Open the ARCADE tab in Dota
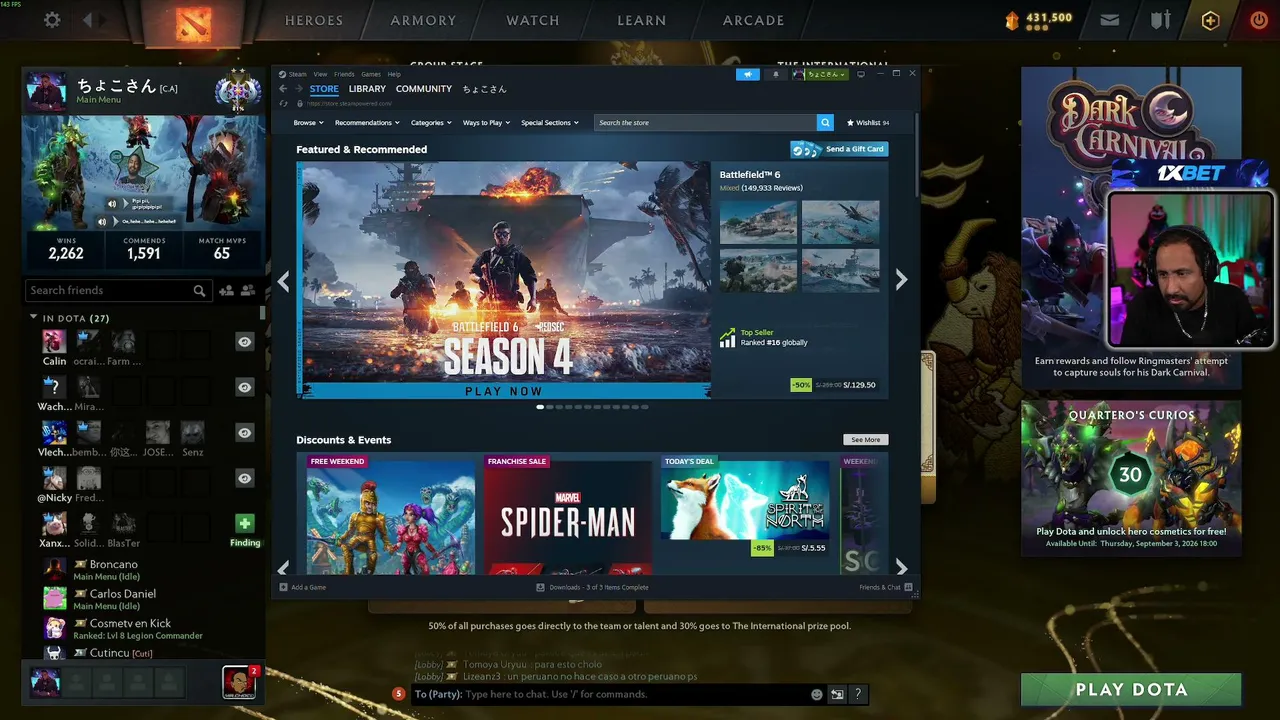This screenshot has height=720, width=1280. (x=754, y=20)
